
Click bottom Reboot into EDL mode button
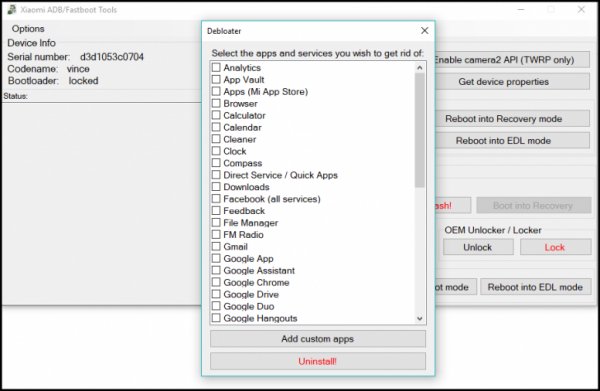tap(536, 287)
